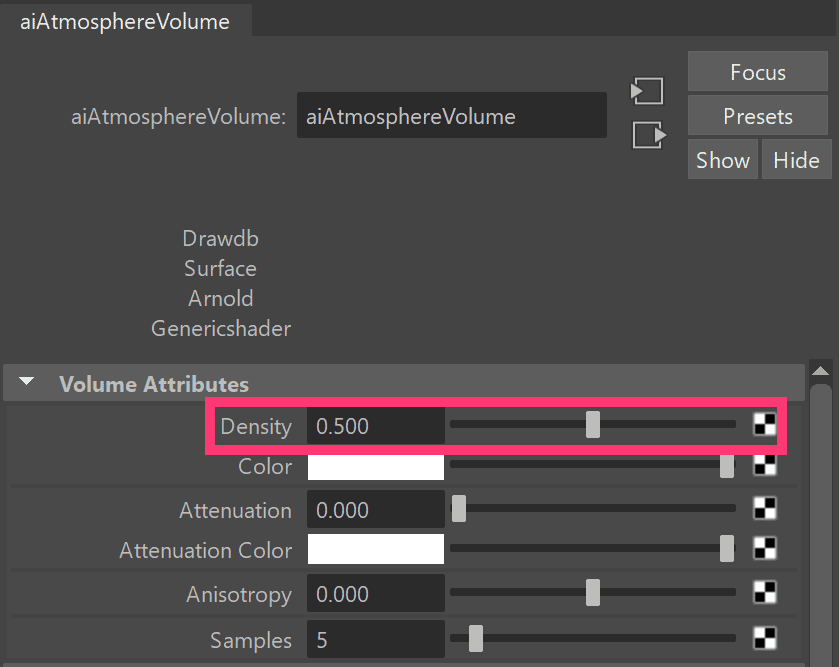This screenshot has width=839, height=667.
Task: Click the Density slider handle
Action: pyautogui.click(x=592, y=425)
